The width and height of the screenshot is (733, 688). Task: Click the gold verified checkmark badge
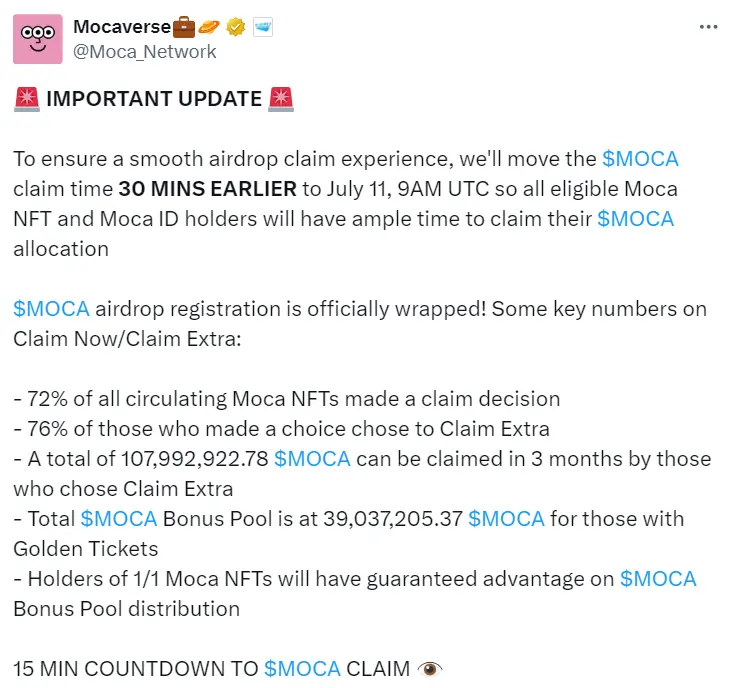[x=236, y=26]
